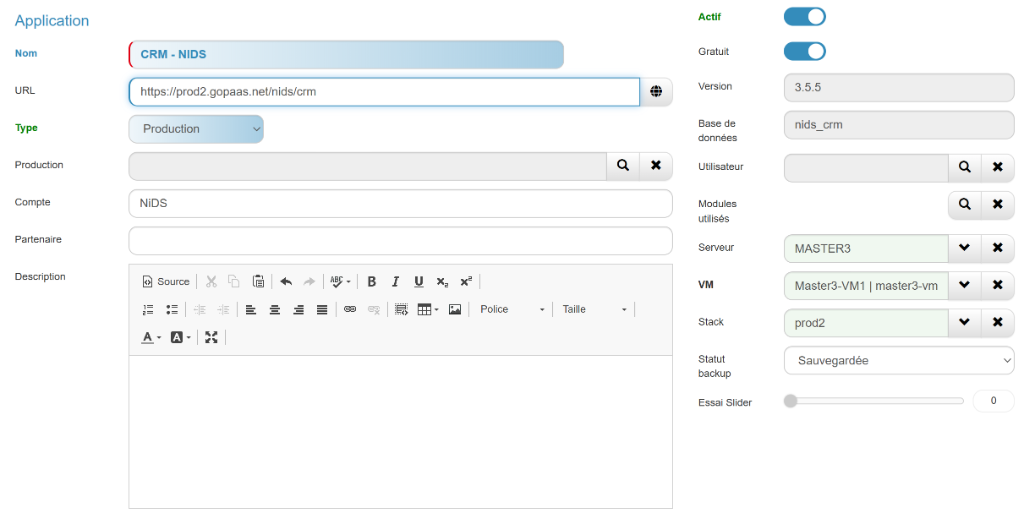Maximize the Description editor
The image size is (1024, 517).
click(x=211, y=338)
